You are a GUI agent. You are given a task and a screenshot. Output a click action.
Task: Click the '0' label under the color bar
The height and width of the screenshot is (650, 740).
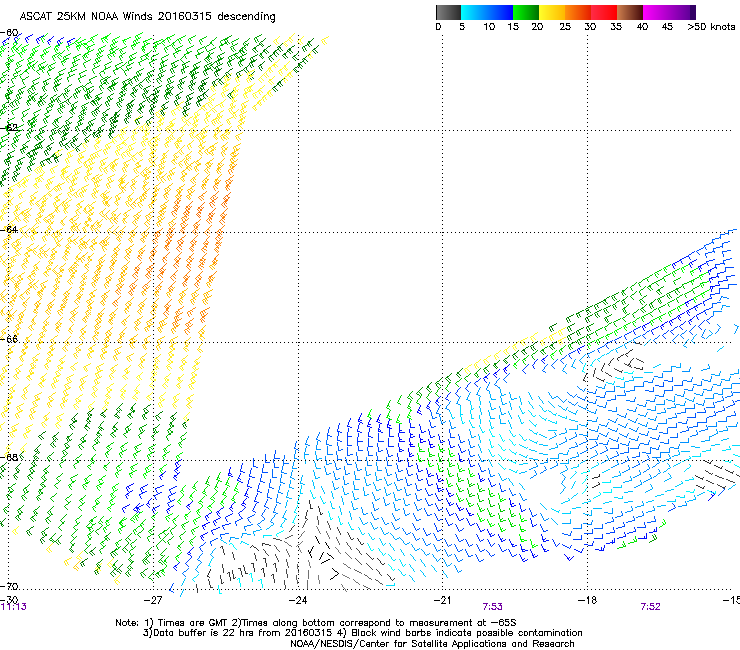(438, 27)
